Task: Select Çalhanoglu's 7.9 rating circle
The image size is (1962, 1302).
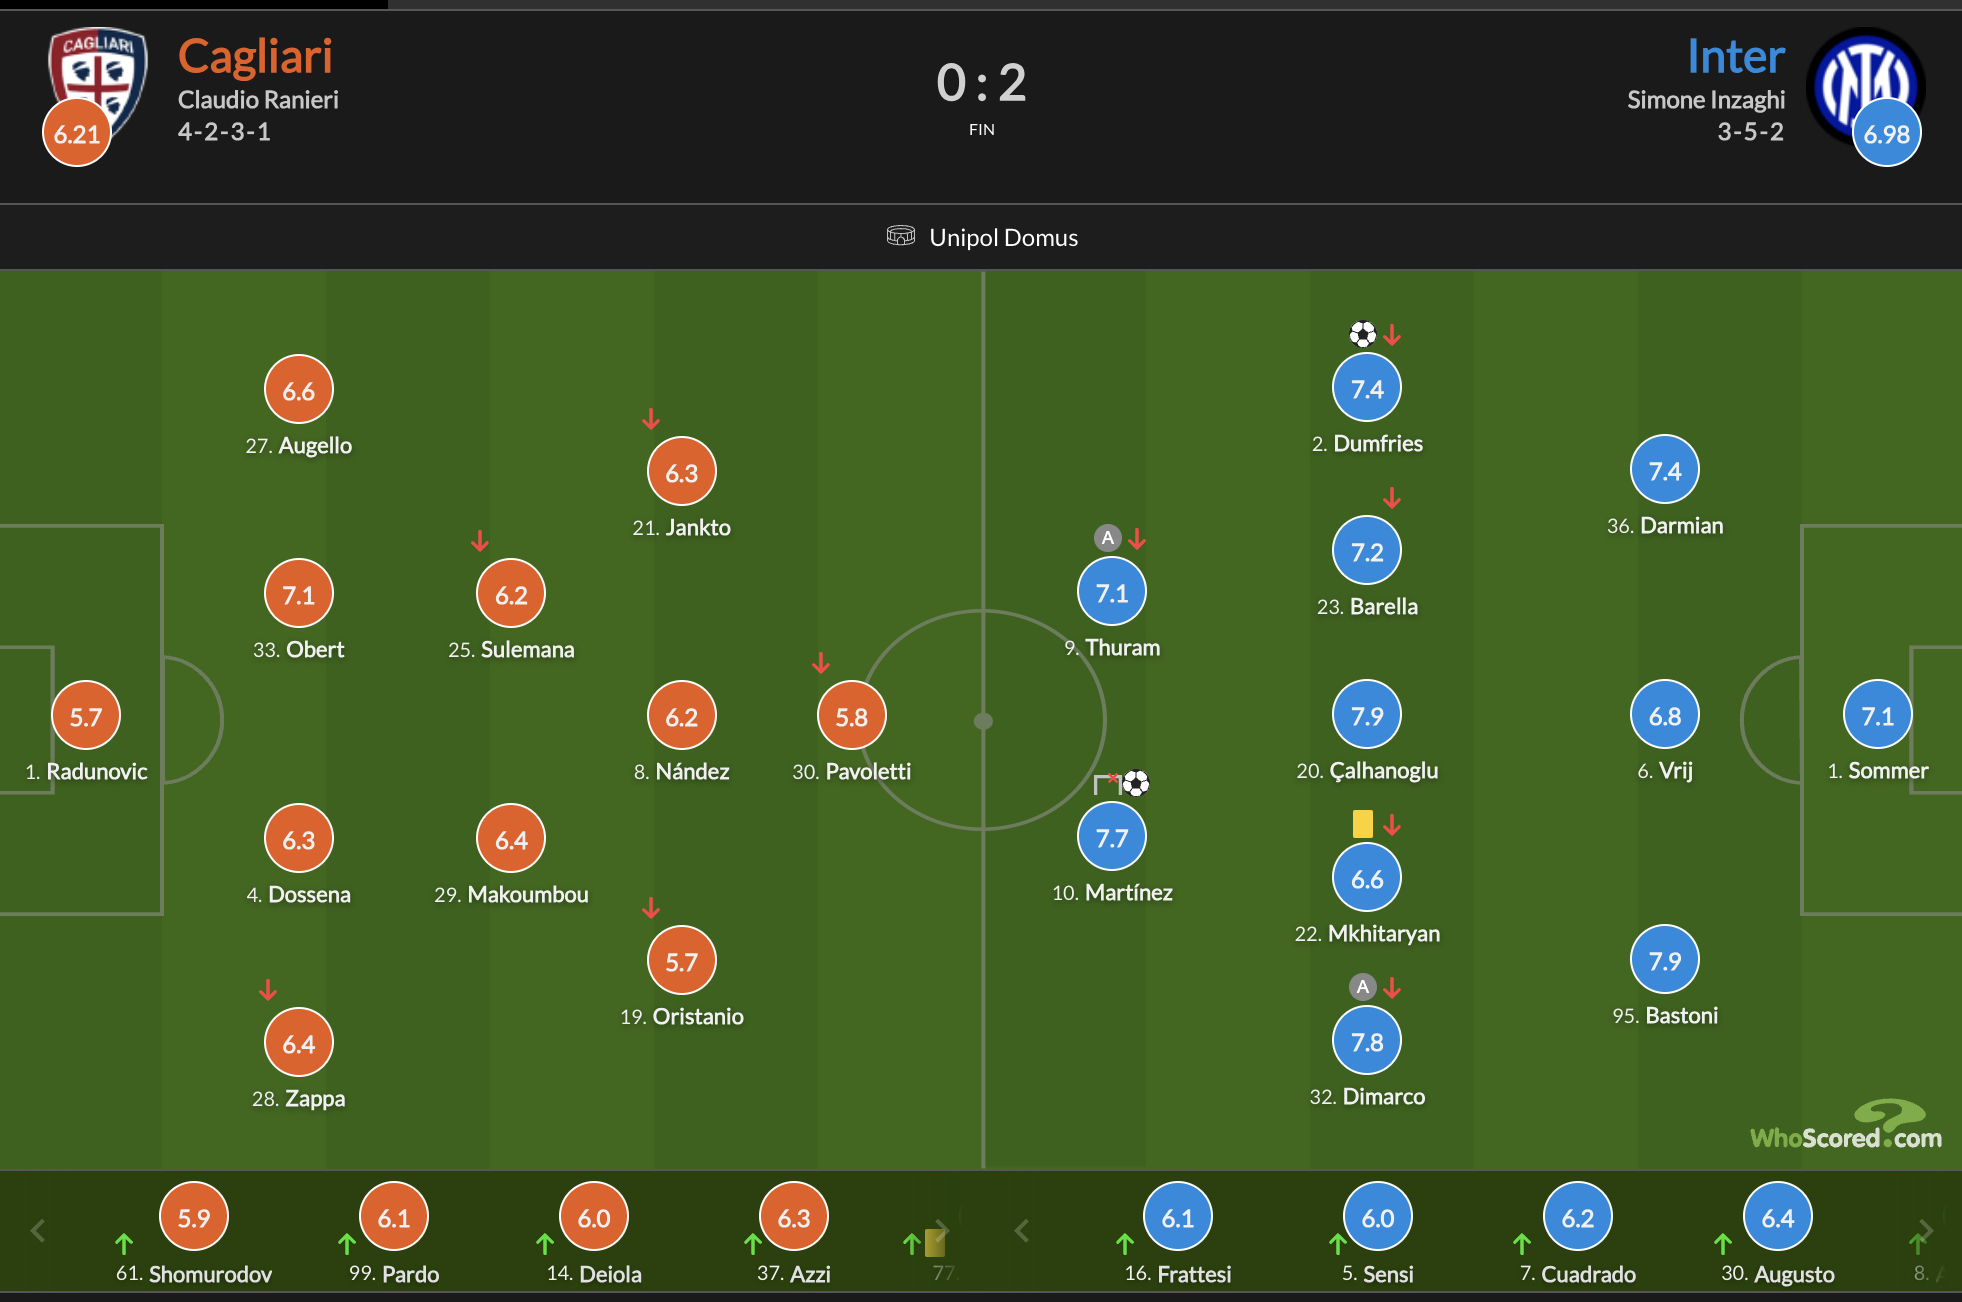Action: [x=1367, y=715]
